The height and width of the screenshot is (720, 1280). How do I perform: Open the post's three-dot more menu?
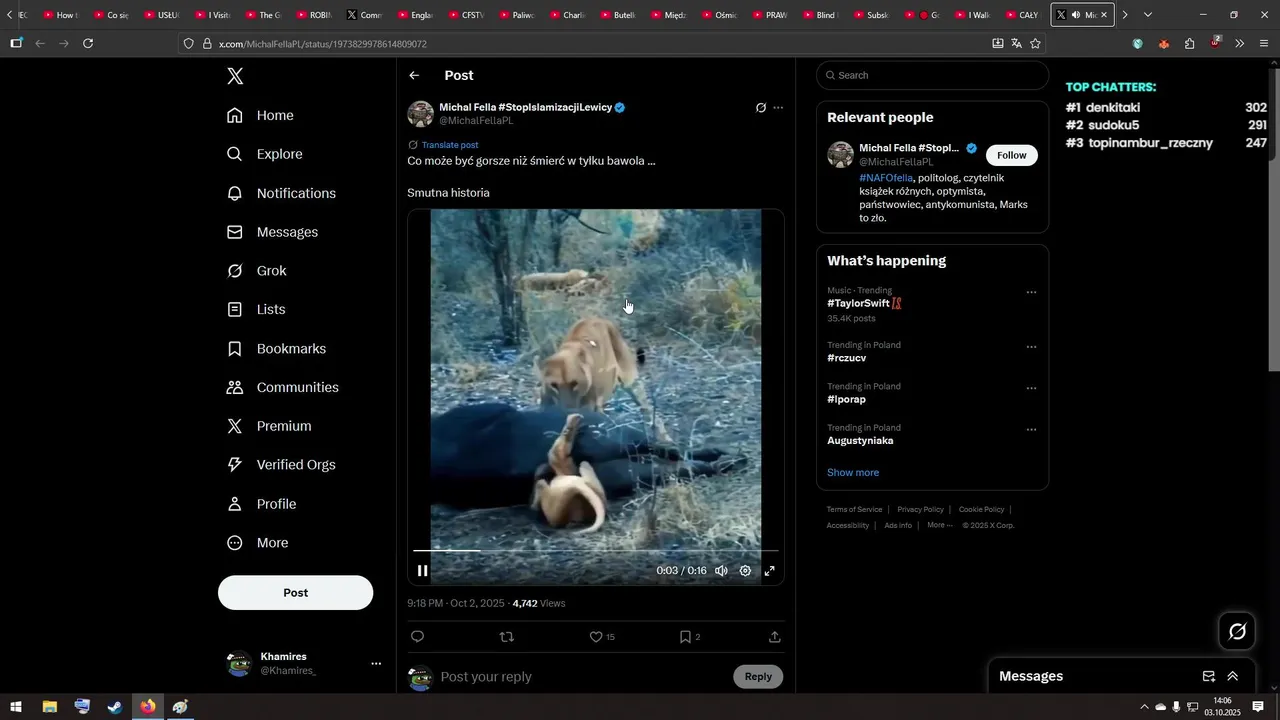click(778, 108)
